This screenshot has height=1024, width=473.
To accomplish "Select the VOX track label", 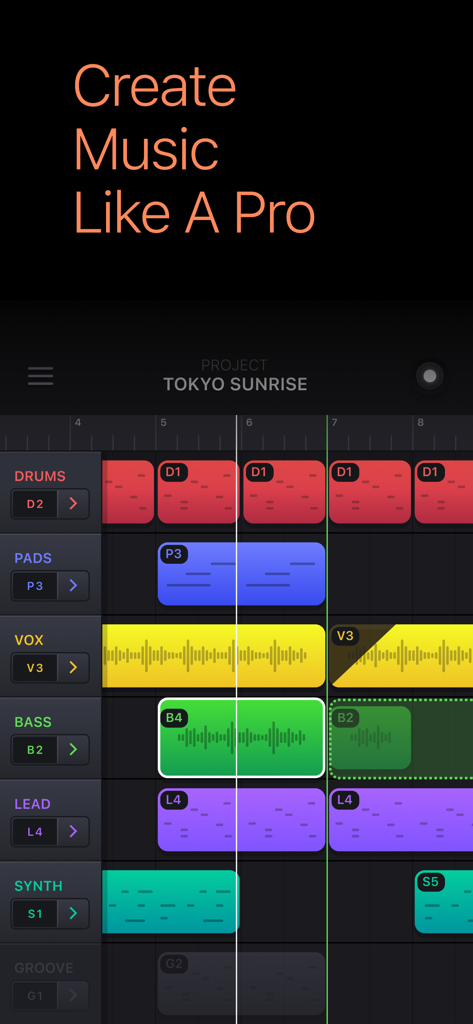I will [x=29, y=640].
